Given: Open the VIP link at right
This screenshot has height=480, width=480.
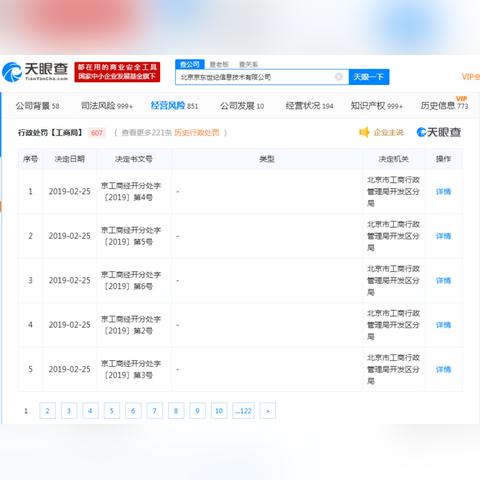Looking at the screenshot, I should [x=471, y=77].
